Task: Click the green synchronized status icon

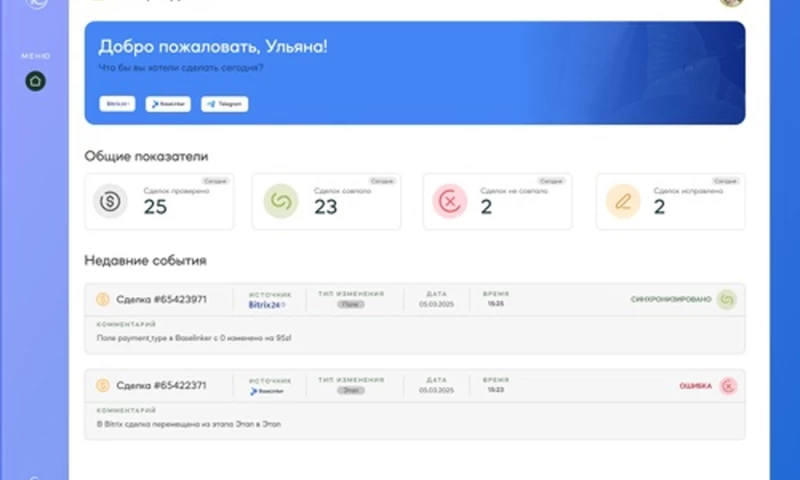Action: (727, 299)
